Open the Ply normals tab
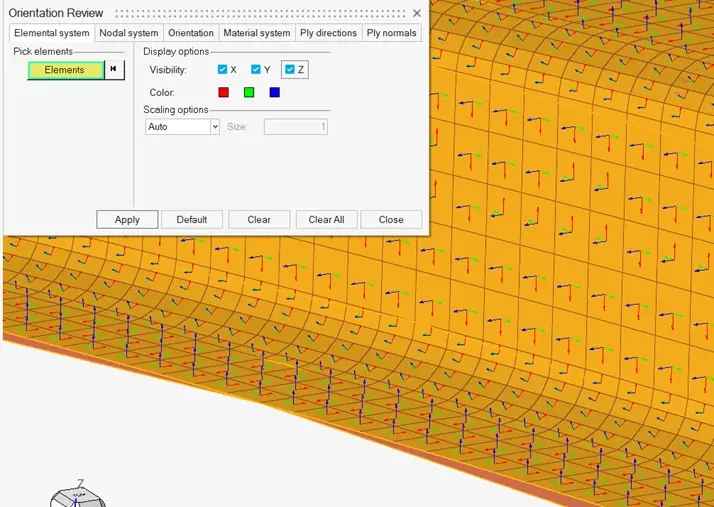Screen dimensions: 714x507 (x=391, y=33)
